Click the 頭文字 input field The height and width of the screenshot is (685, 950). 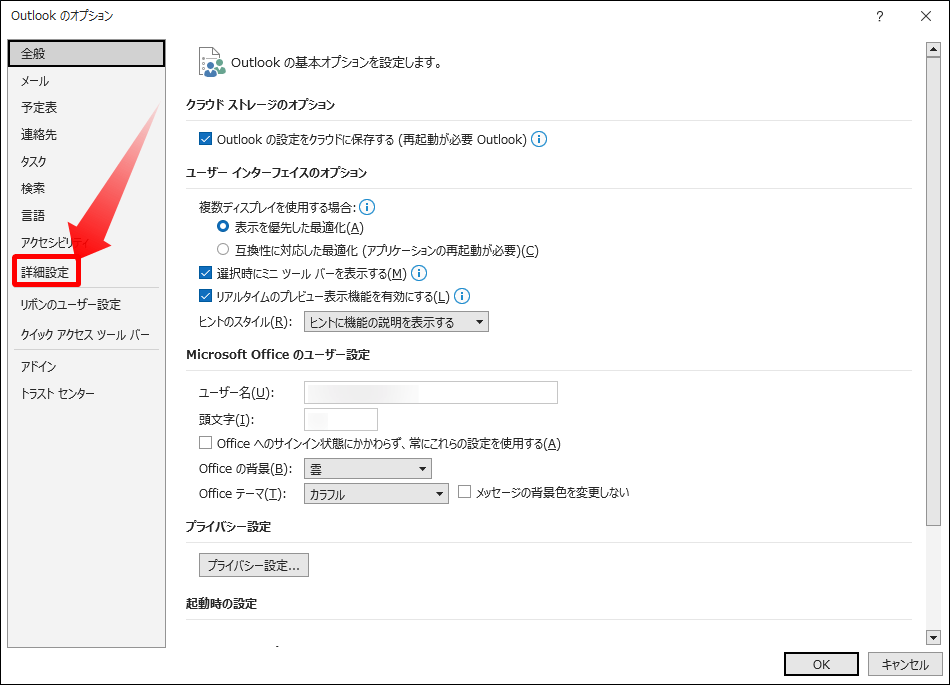[341, 419]
